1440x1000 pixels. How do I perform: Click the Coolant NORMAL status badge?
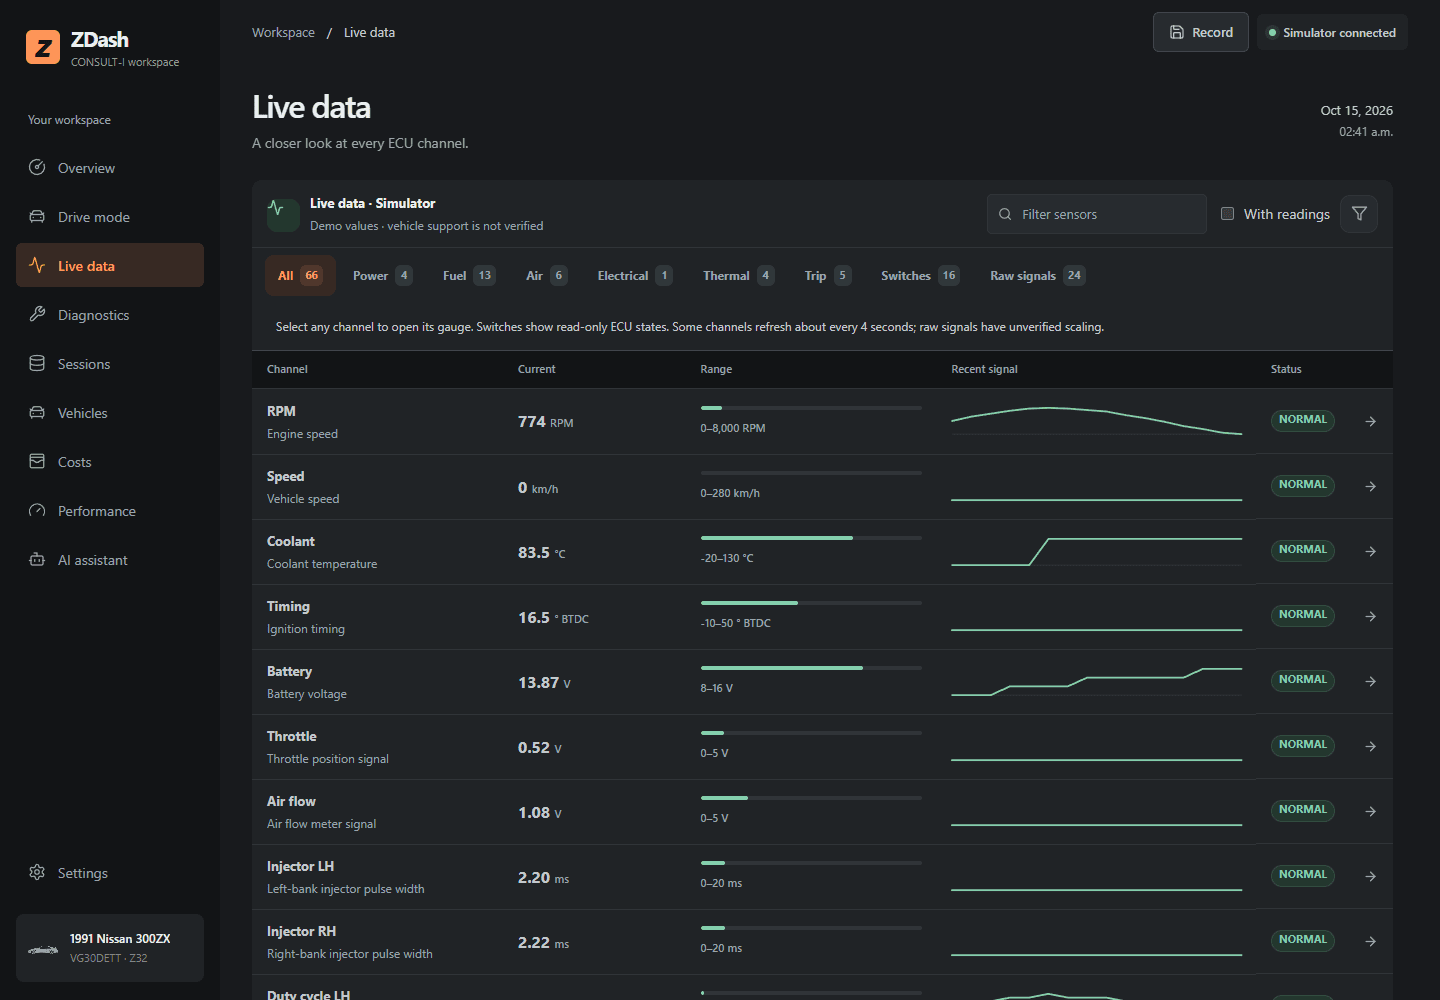pos(1303,550)
